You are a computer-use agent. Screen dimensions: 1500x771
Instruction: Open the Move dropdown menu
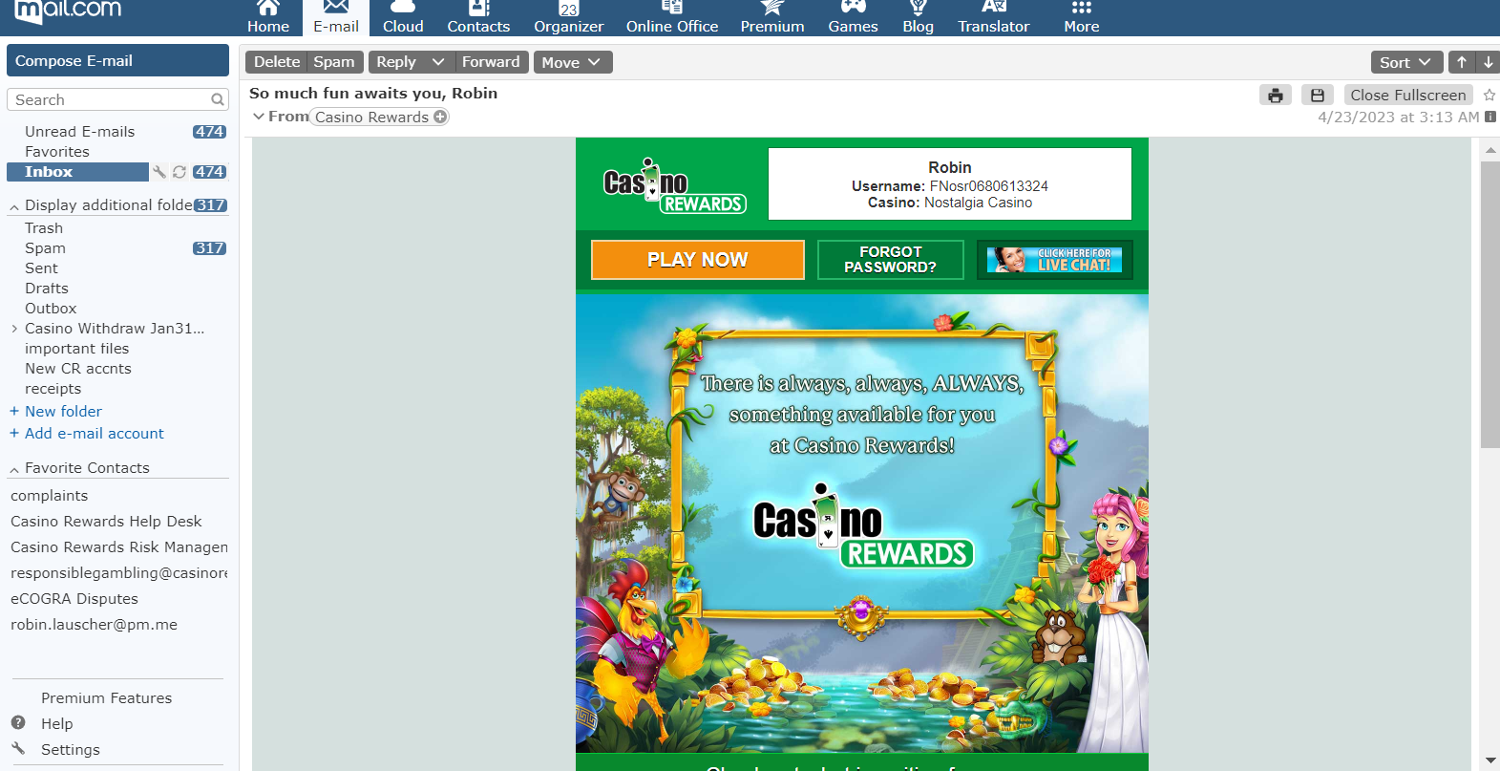click(x=572, y=62)
